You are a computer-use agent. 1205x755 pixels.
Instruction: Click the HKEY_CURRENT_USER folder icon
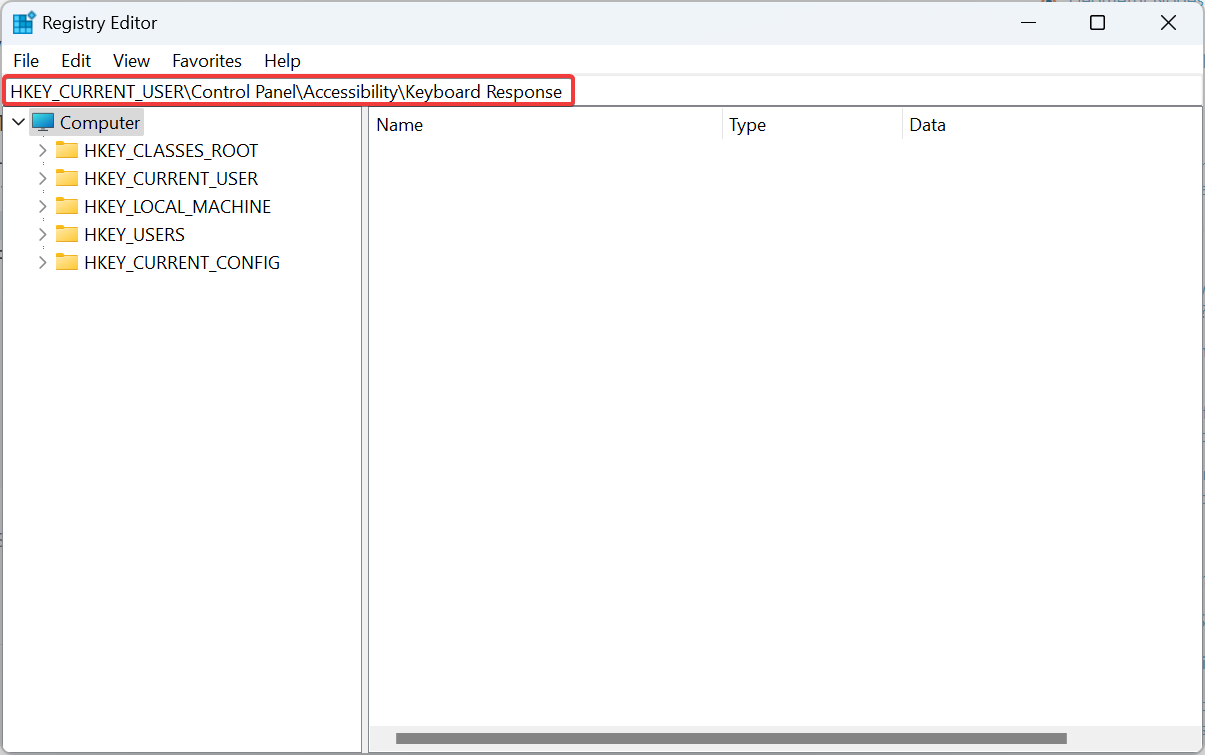click(x=67, y=179)
